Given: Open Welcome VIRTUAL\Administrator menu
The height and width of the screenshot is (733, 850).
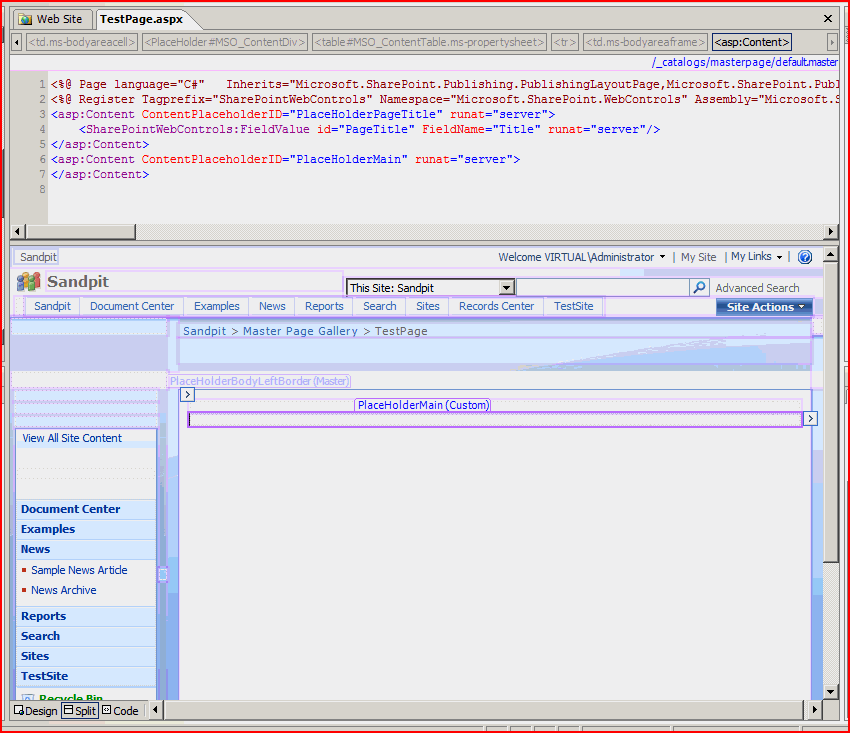Looking at the screenshot, I should 581,257.
